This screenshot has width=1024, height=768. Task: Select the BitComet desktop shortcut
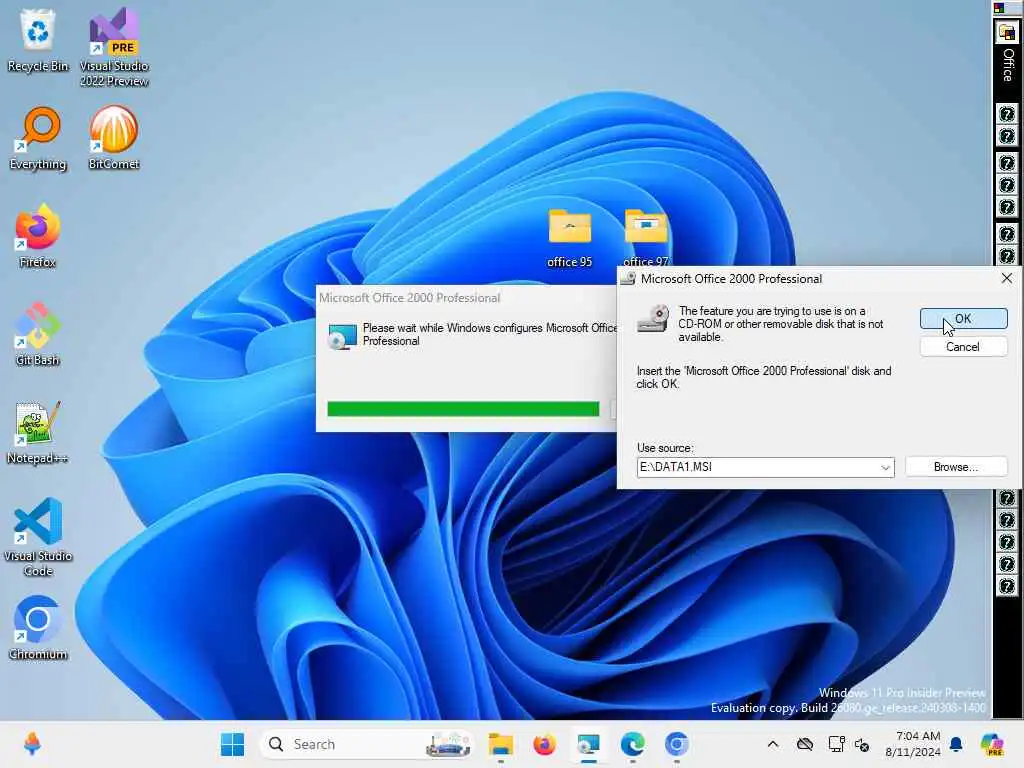(114, 138)
